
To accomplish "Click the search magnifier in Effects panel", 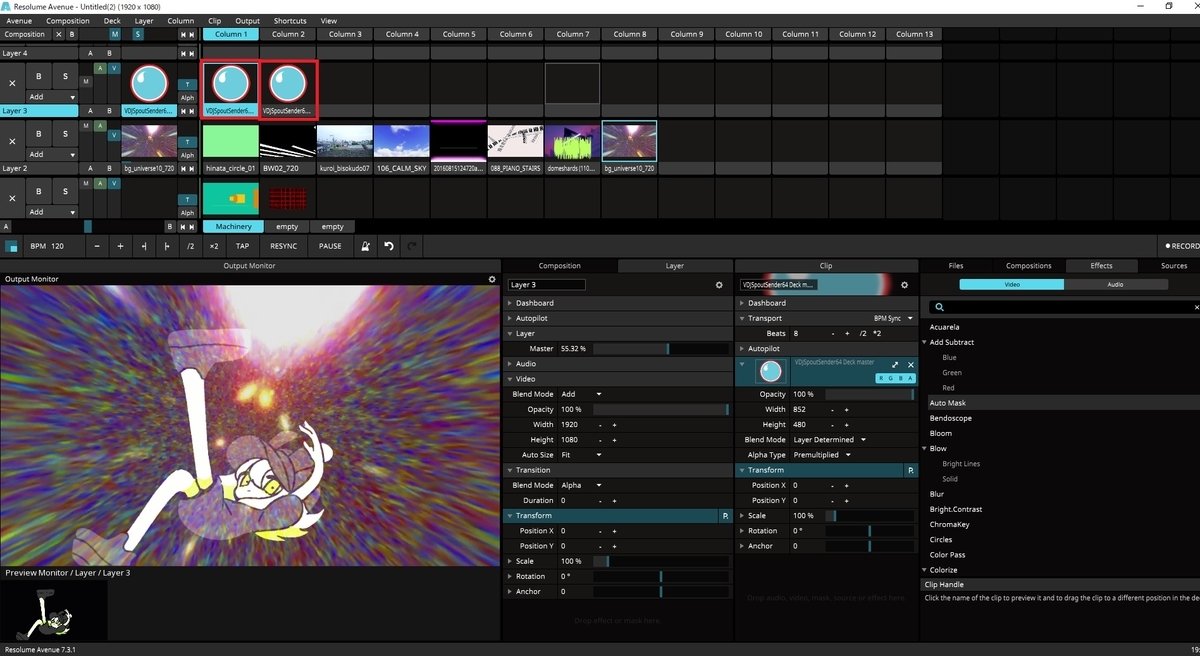I will 940,308.
